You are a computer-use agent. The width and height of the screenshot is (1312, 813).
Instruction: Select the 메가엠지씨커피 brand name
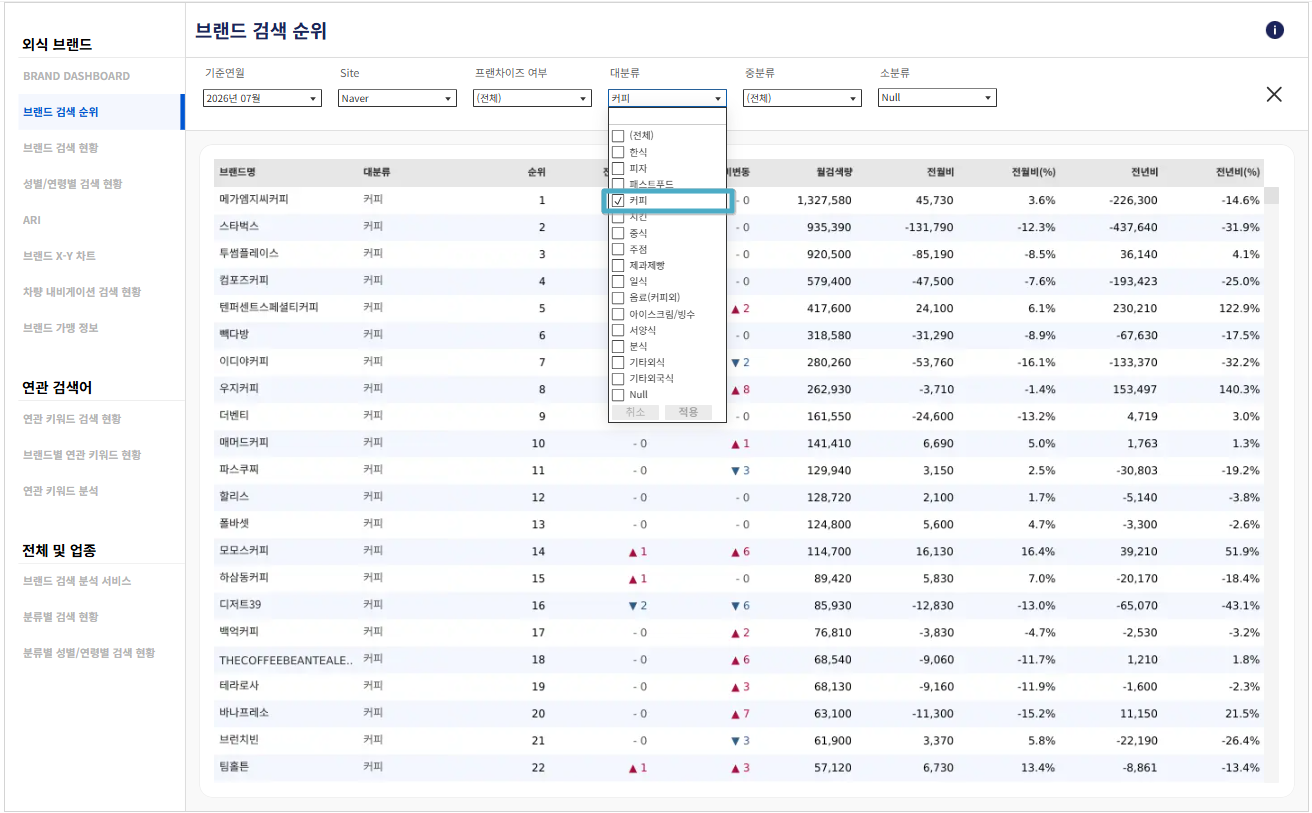(254, 200)
